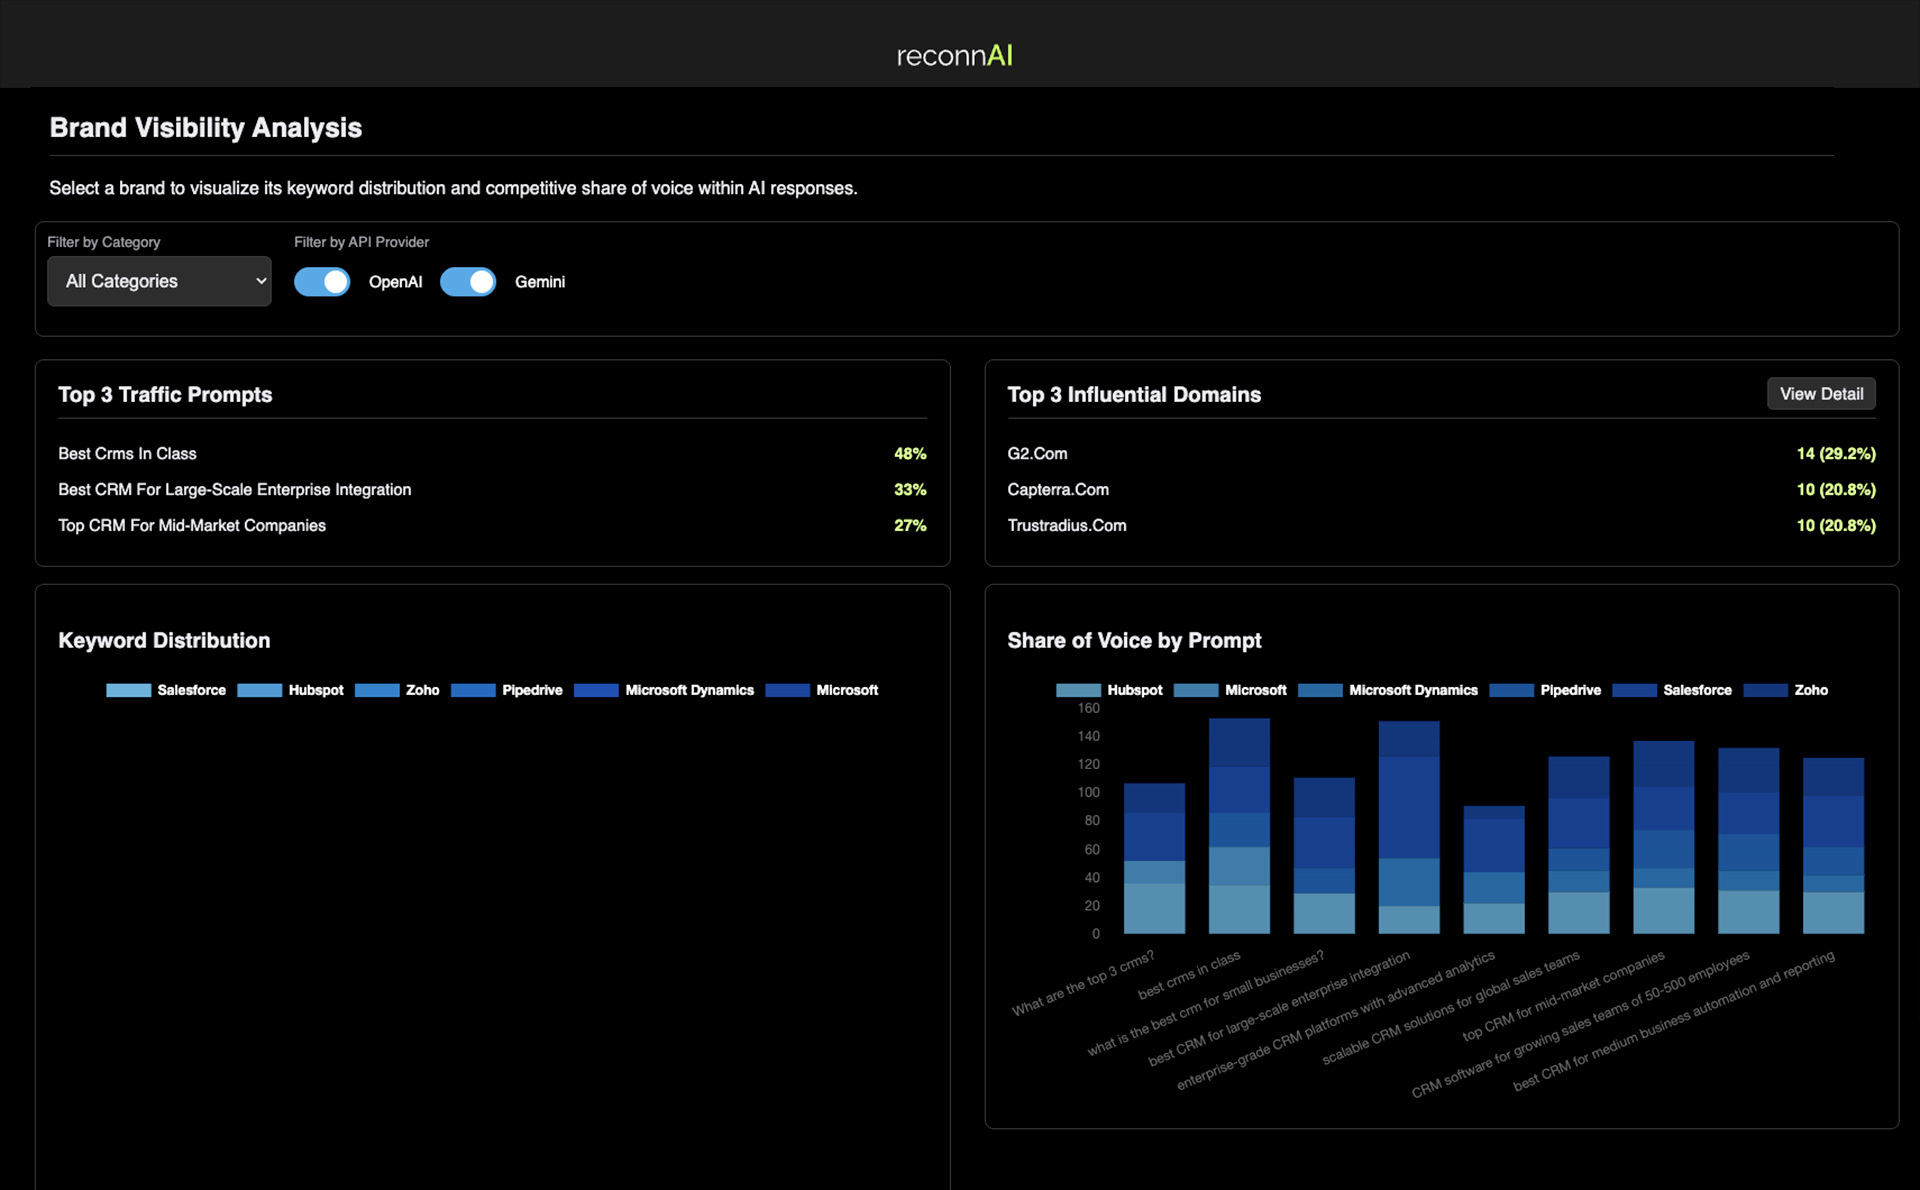
Task: Click the enterprise-grade advanced analytics bar
Action: pyautogui.click(x=1494, y=870)
